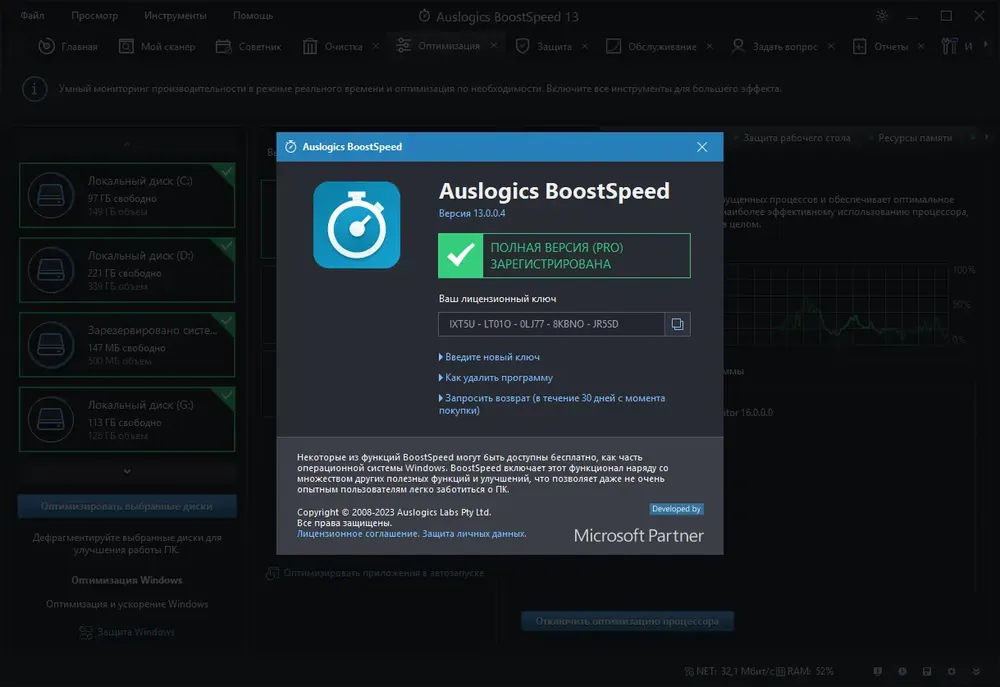Open the Мой сканер tab
The width and height of the screenshot is (1000, 687).
pyautogui.click(x=156, y=46)
